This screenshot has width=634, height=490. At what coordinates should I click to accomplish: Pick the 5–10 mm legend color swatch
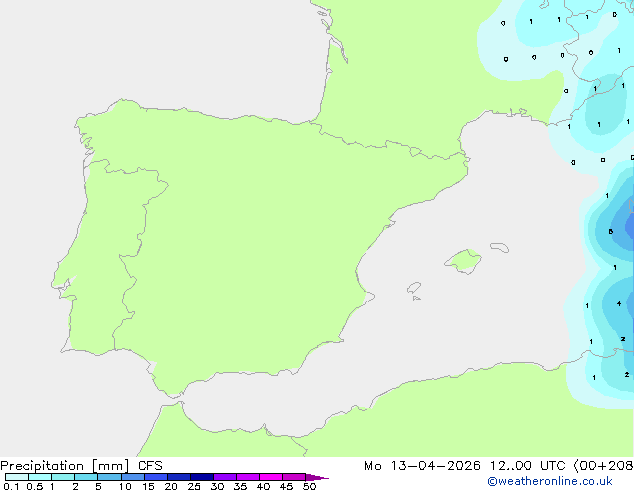coord(109,477)
